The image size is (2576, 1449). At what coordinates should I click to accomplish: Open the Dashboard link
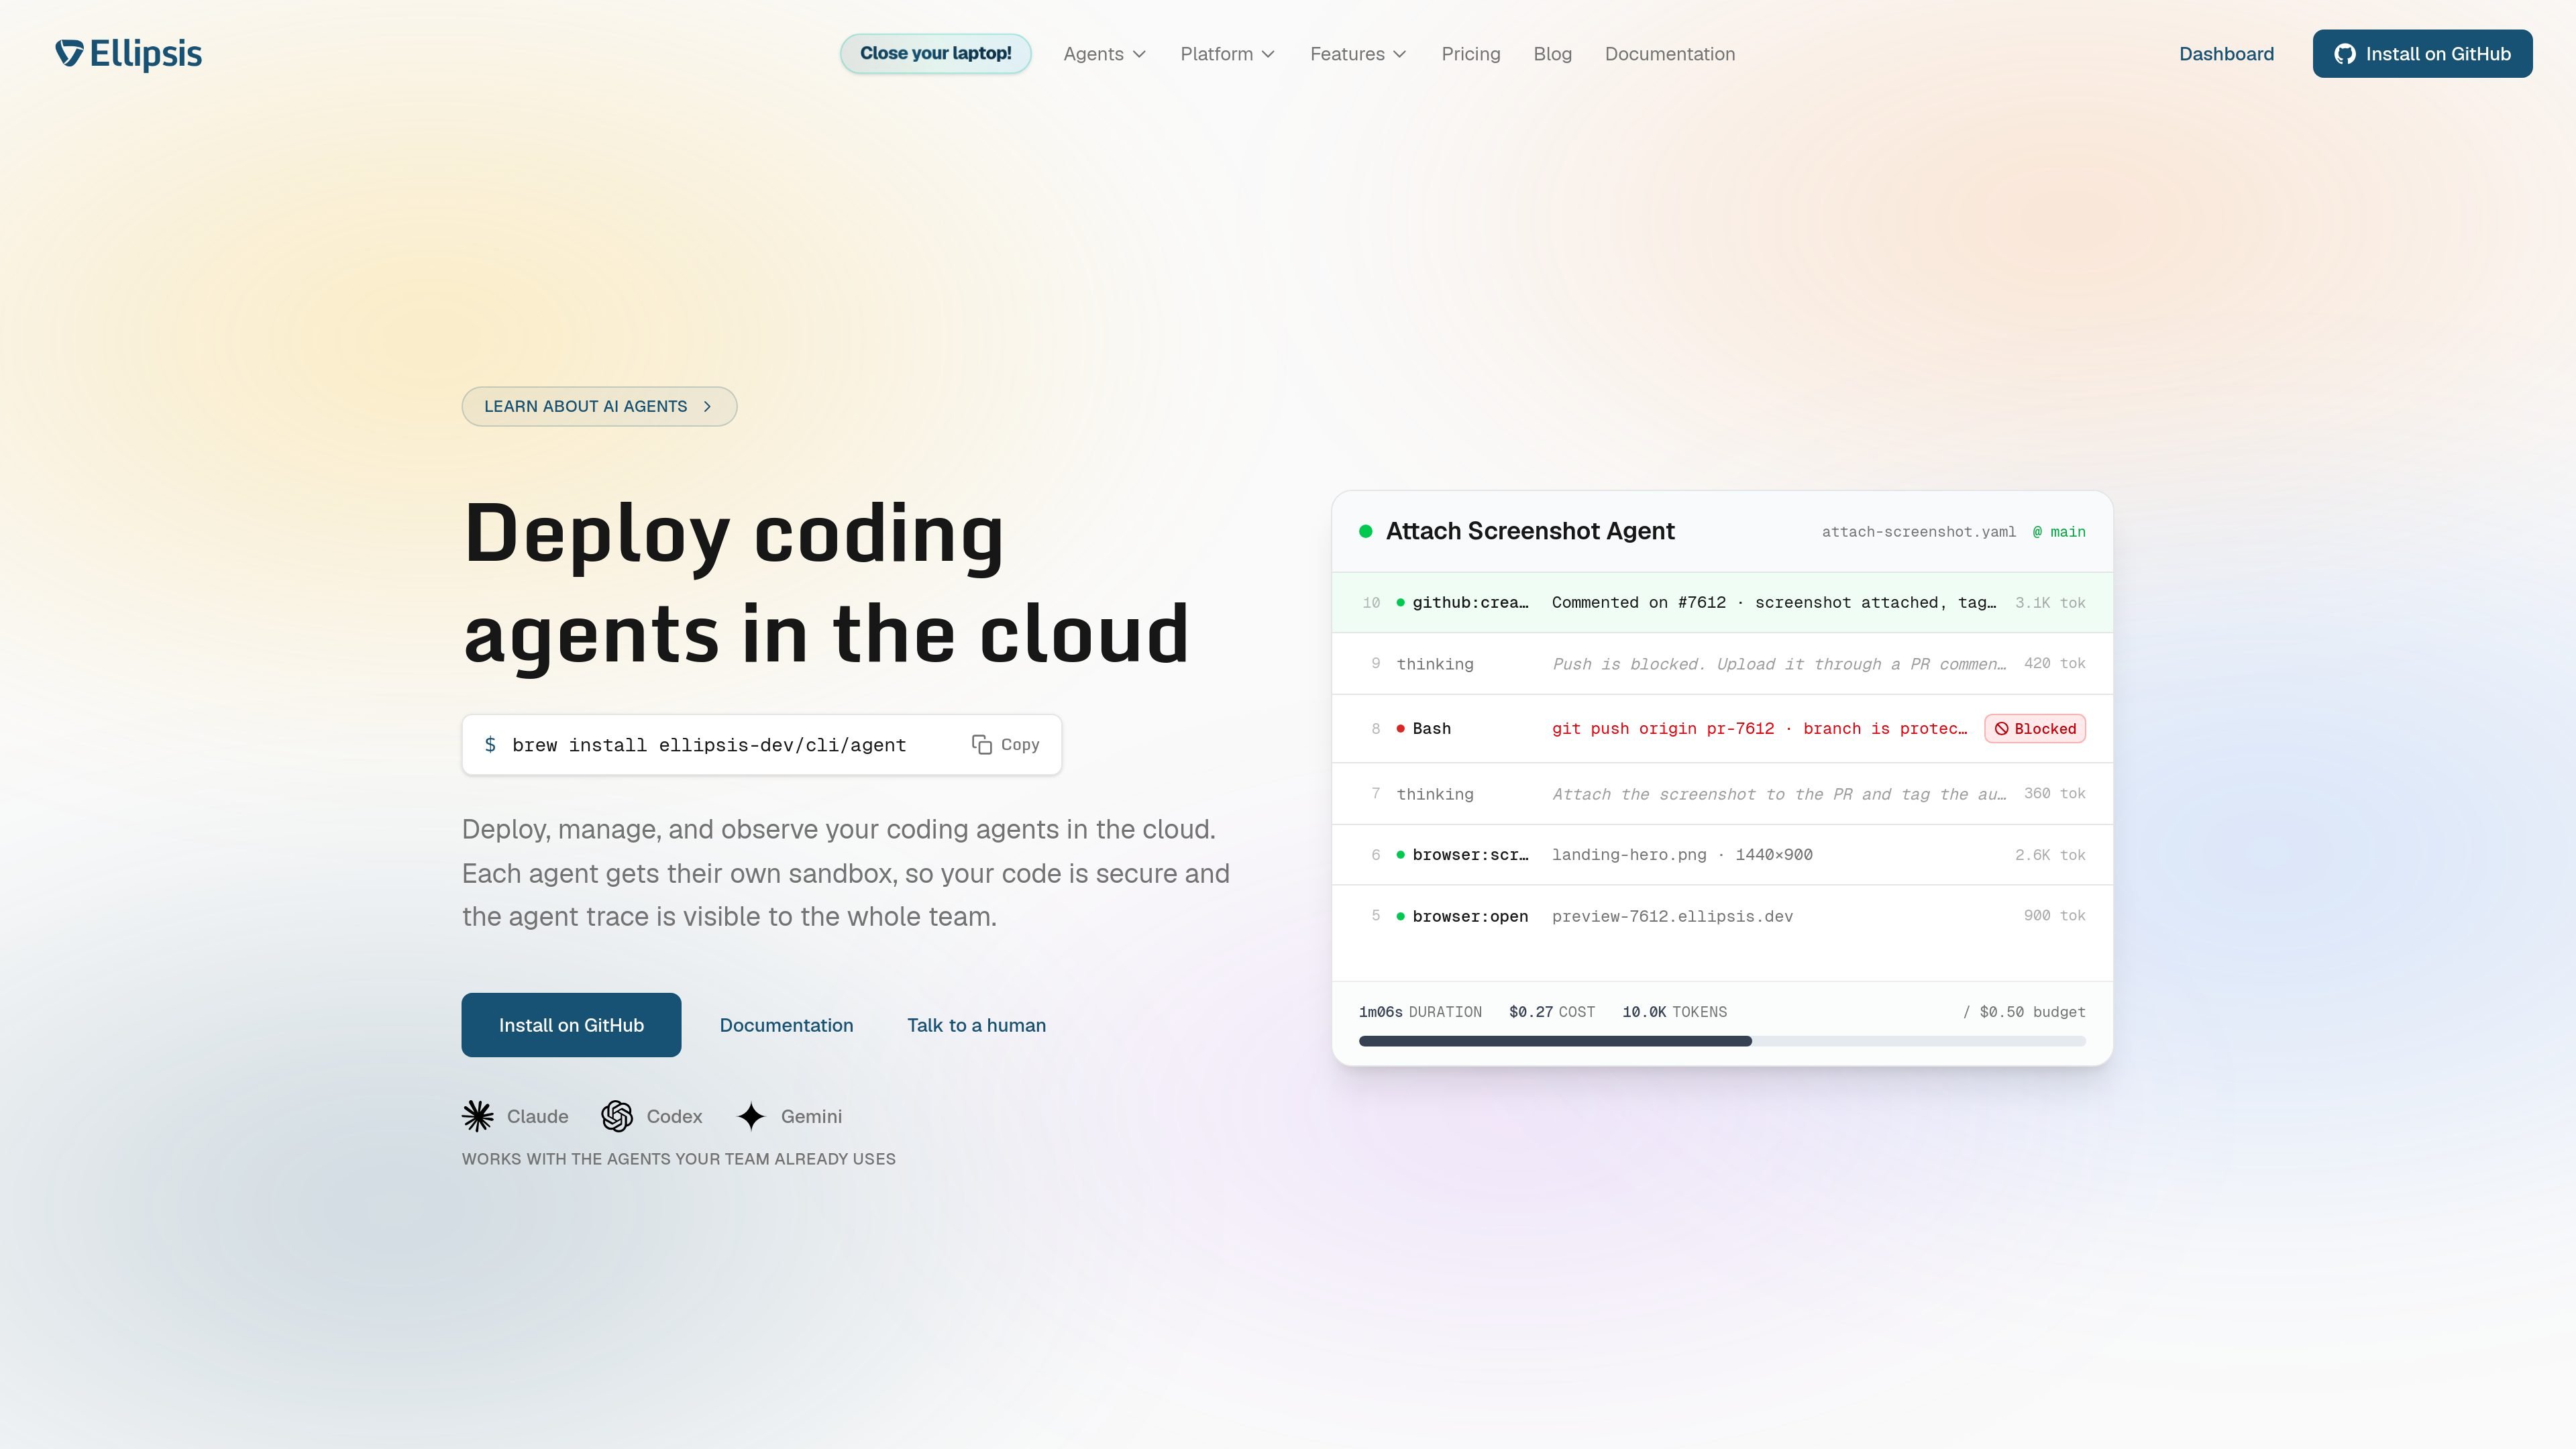[x=2226, y=54]
